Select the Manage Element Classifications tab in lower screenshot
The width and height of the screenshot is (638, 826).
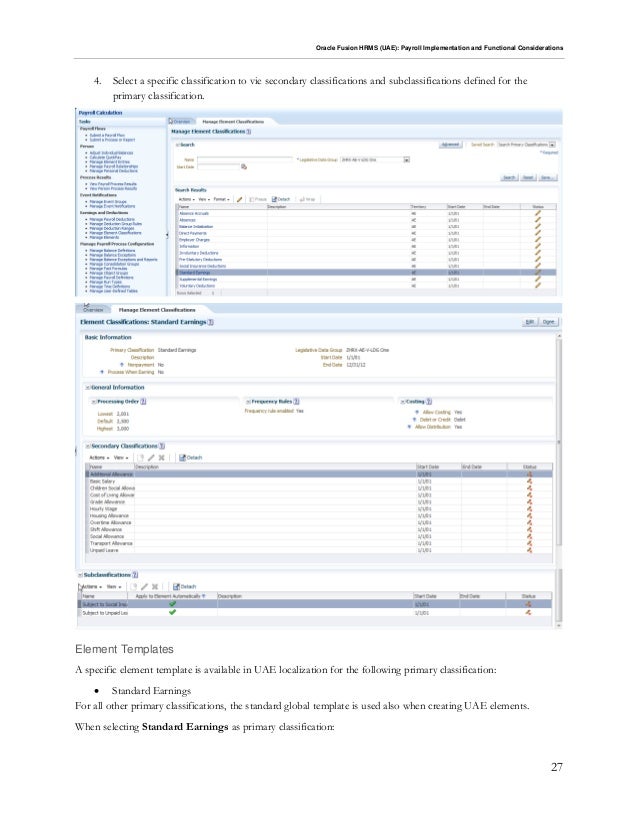[157, 310]
